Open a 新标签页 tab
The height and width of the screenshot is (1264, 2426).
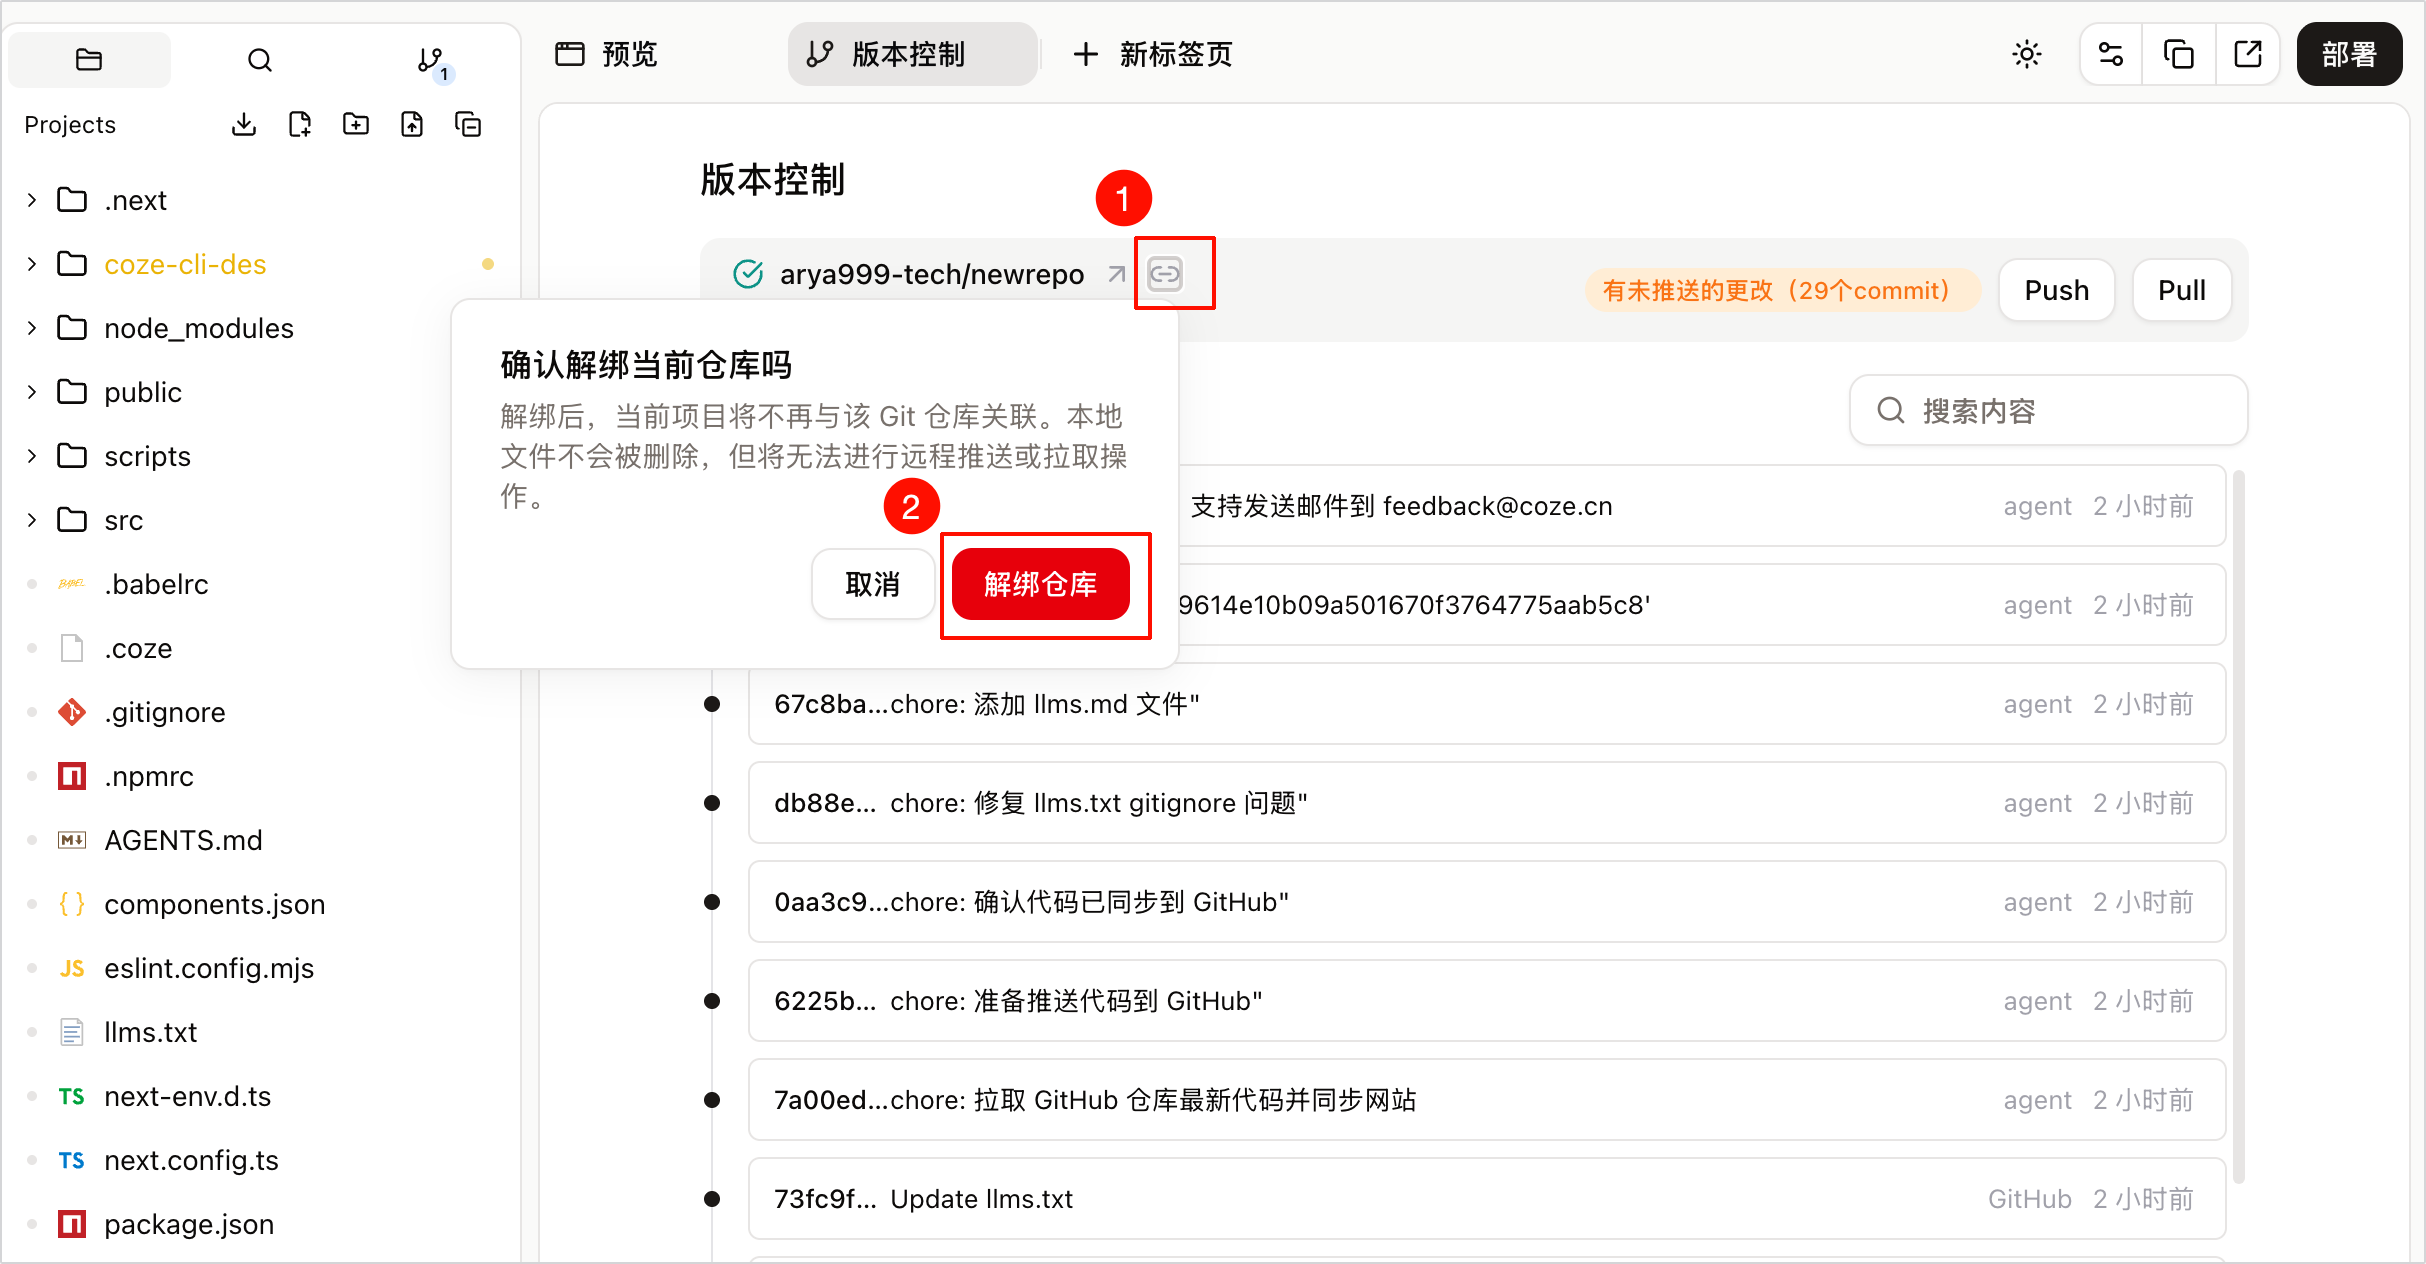(x=1153, y=54)
